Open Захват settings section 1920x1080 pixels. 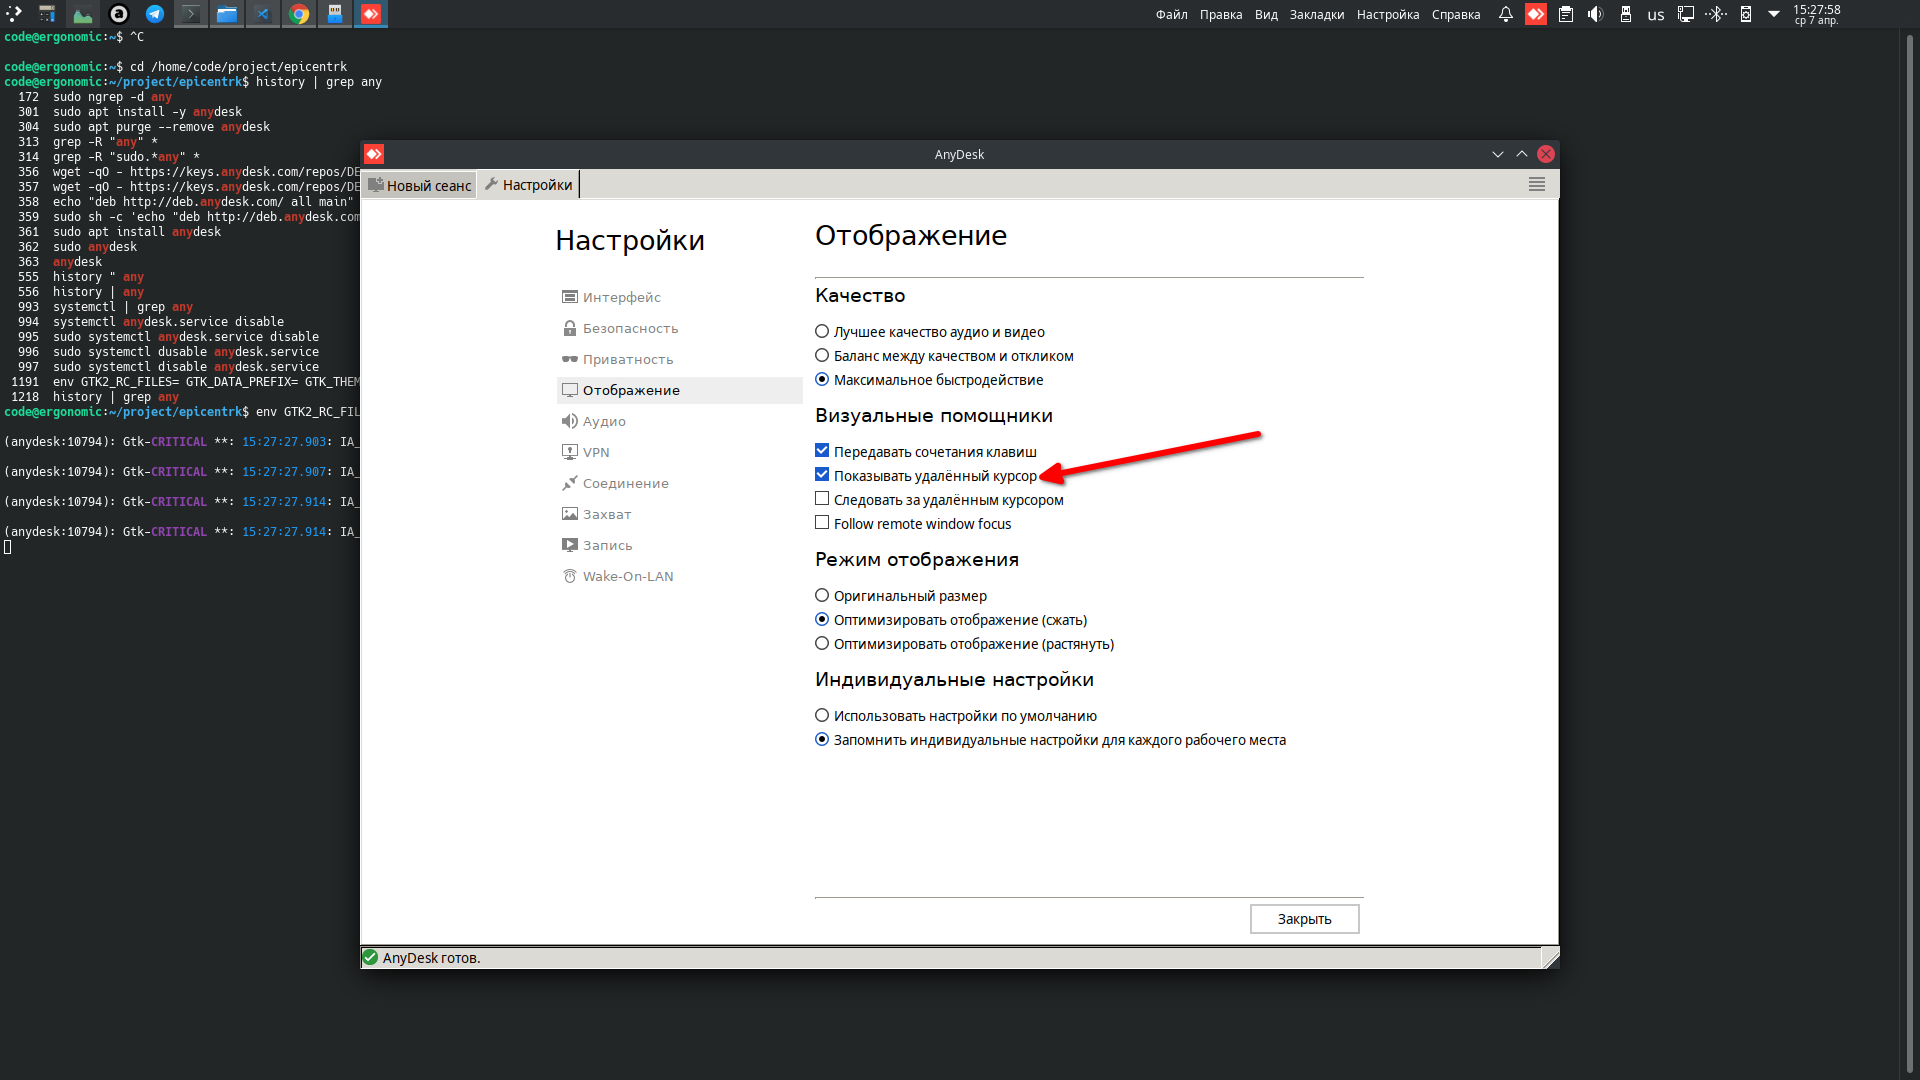tap(679, 514)
